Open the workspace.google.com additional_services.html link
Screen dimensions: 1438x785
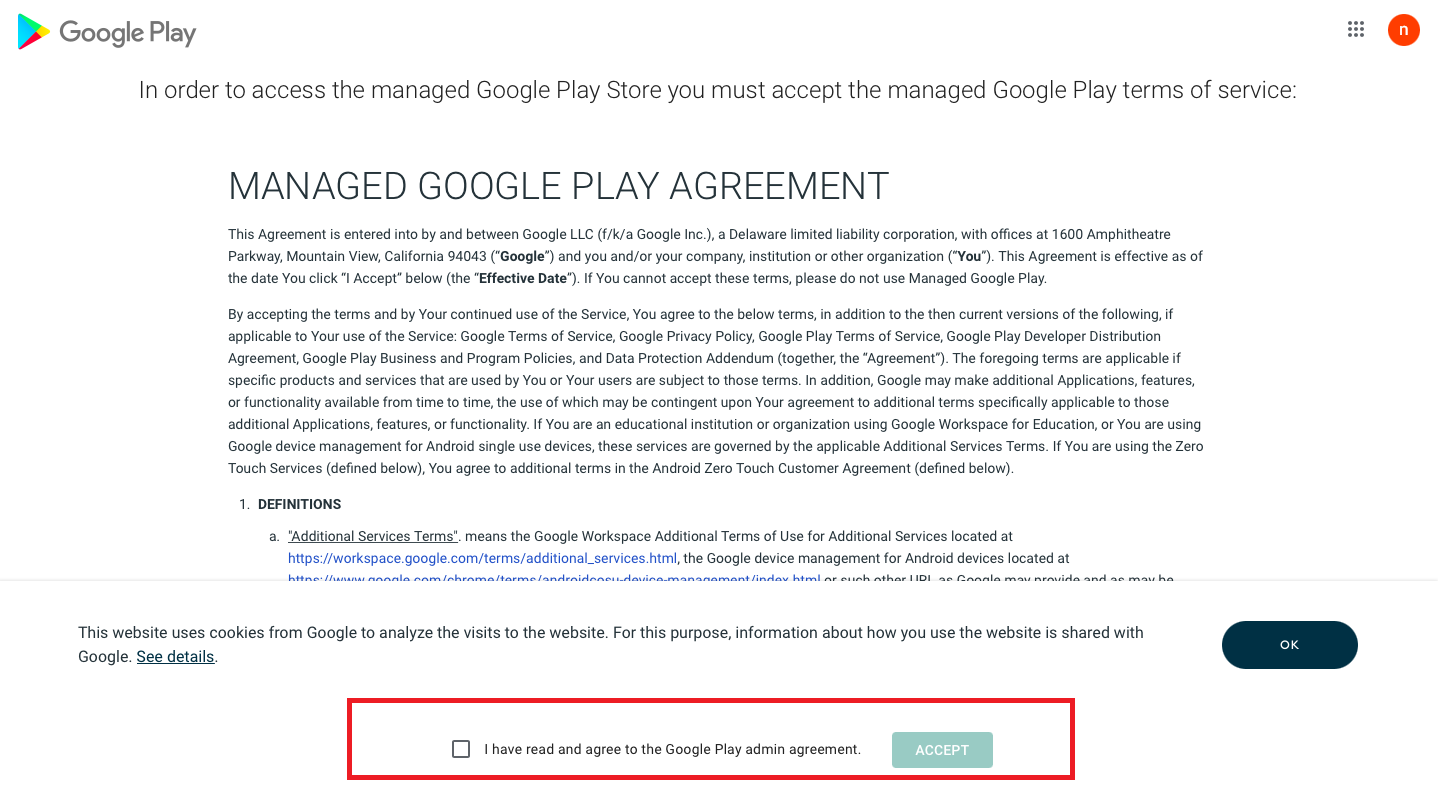tap(483, 558)
